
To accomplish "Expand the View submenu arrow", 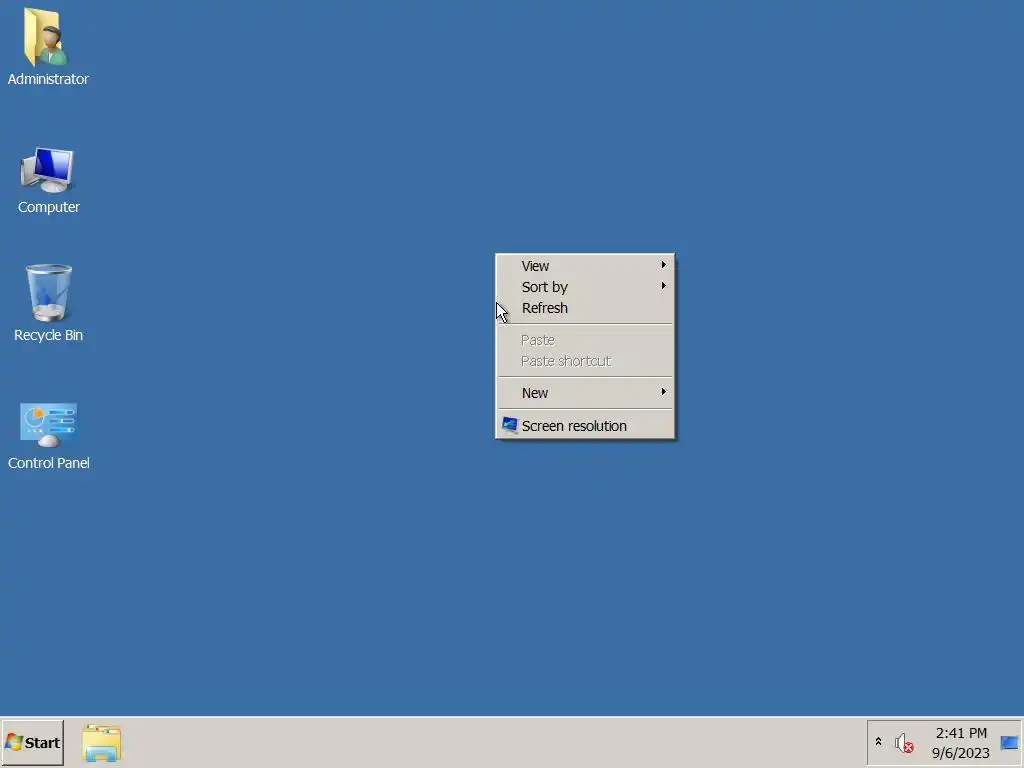I will [664, 264].
